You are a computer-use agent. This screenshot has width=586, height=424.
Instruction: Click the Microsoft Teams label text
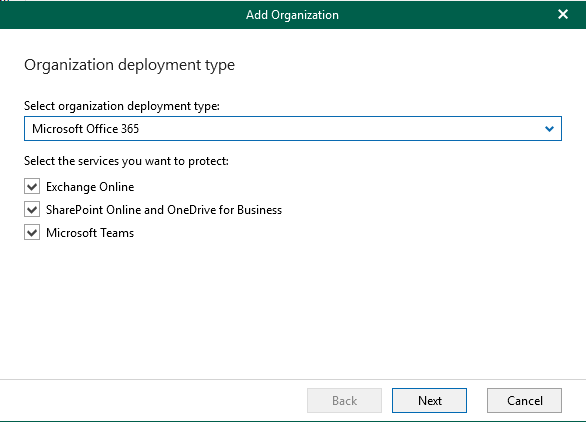click(90, 233)
